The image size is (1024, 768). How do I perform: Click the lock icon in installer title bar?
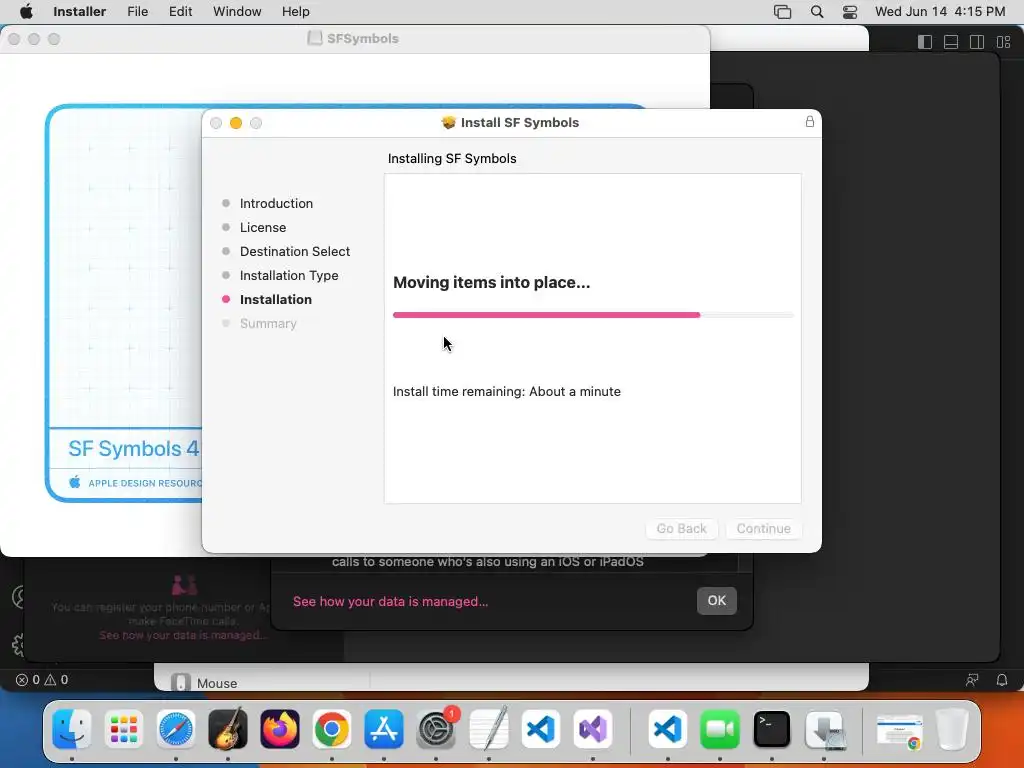click(x=809, y=121)
